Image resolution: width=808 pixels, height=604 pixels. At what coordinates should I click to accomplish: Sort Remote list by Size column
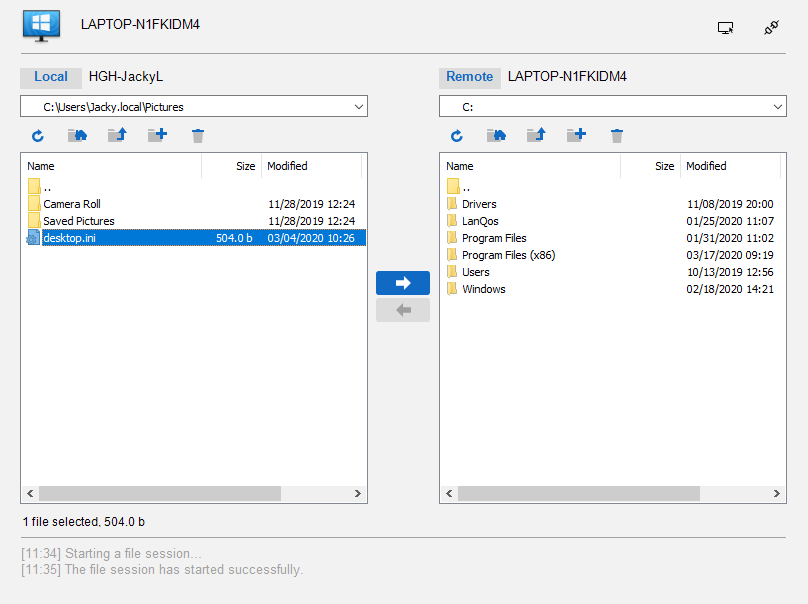[650, 166]
